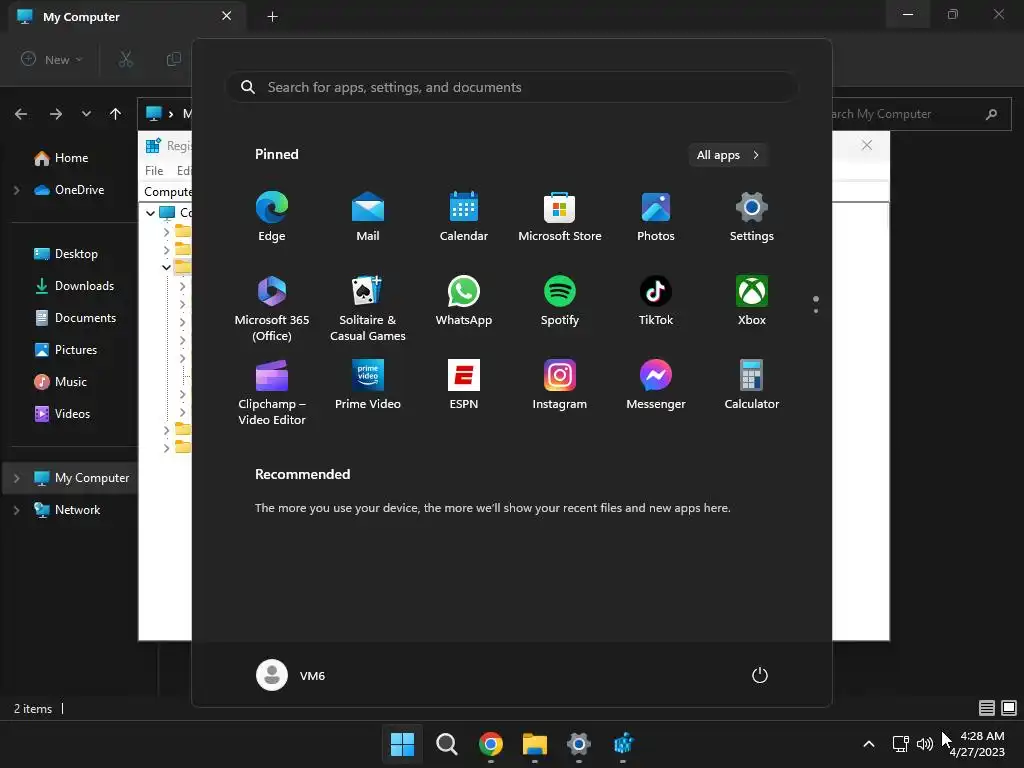Open Downloads folder in sidebar
Viewport: 1024px width, 768px height.
point(74,286)
